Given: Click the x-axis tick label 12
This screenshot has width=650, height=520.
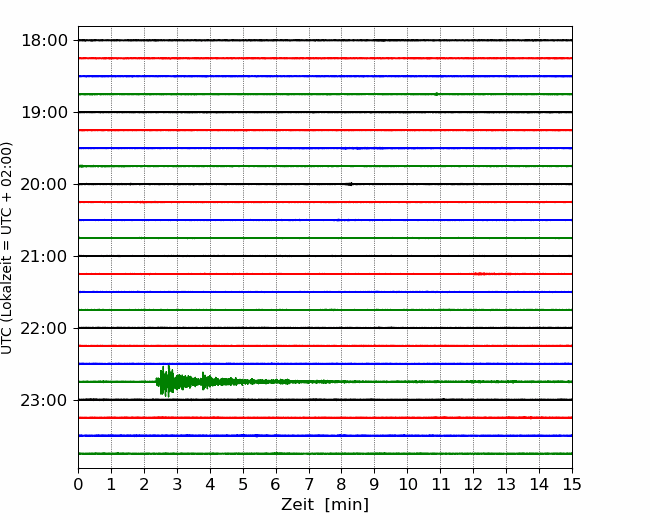Looking at the screenshot, I should pyautogui.click(x=473, y=484).
